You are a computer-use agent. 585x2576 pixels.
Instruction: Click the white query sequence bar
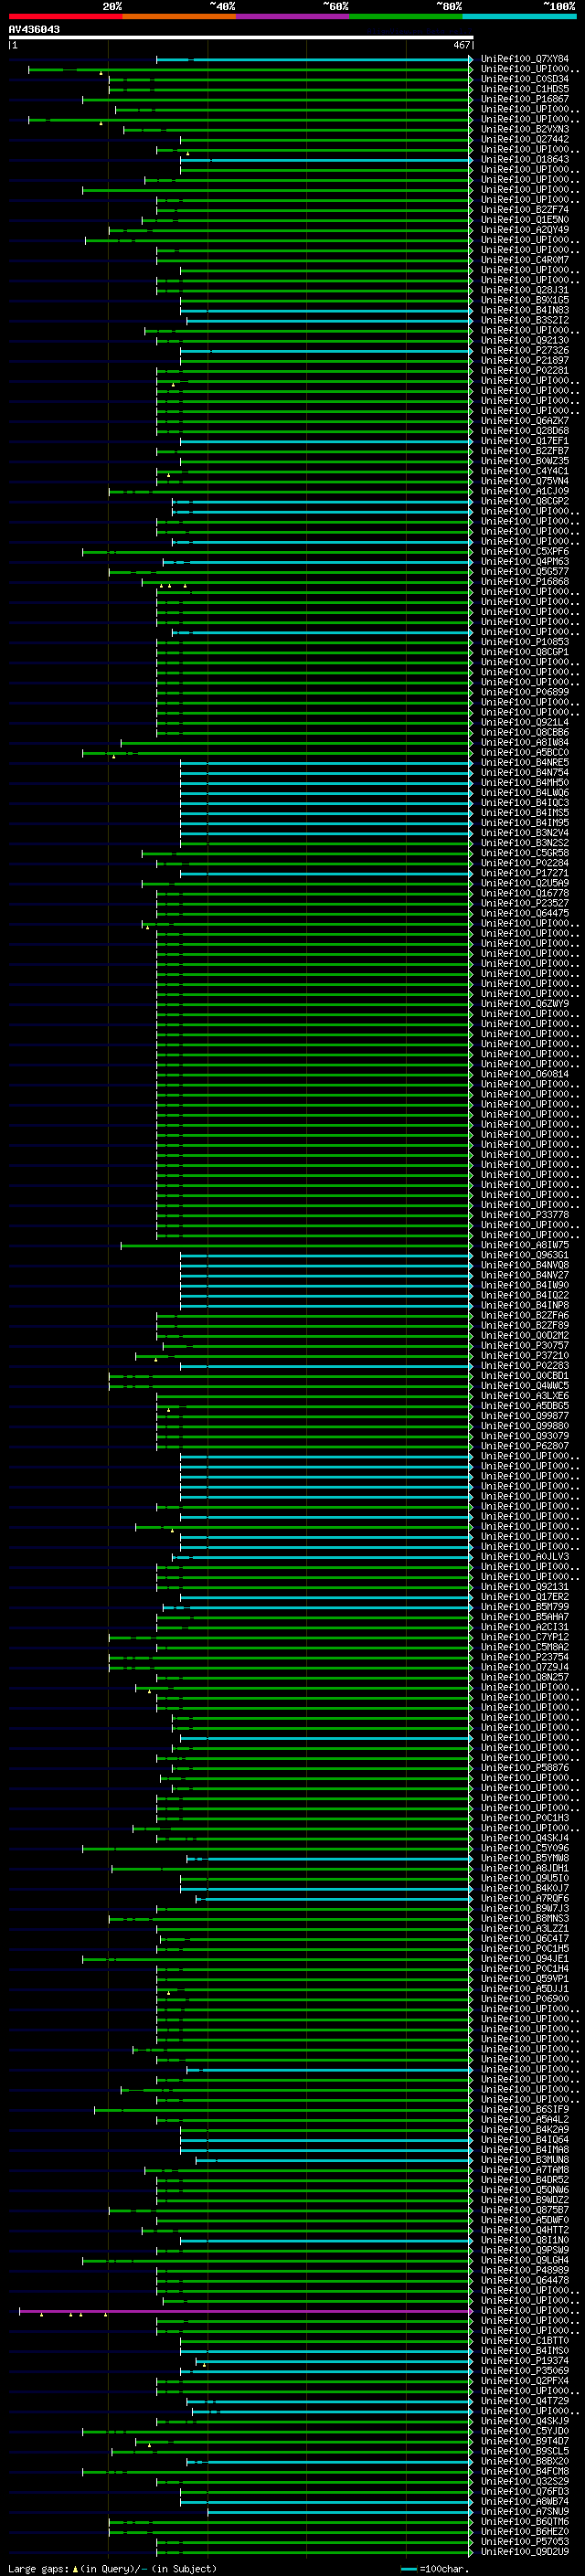click(x=241, y=38)
